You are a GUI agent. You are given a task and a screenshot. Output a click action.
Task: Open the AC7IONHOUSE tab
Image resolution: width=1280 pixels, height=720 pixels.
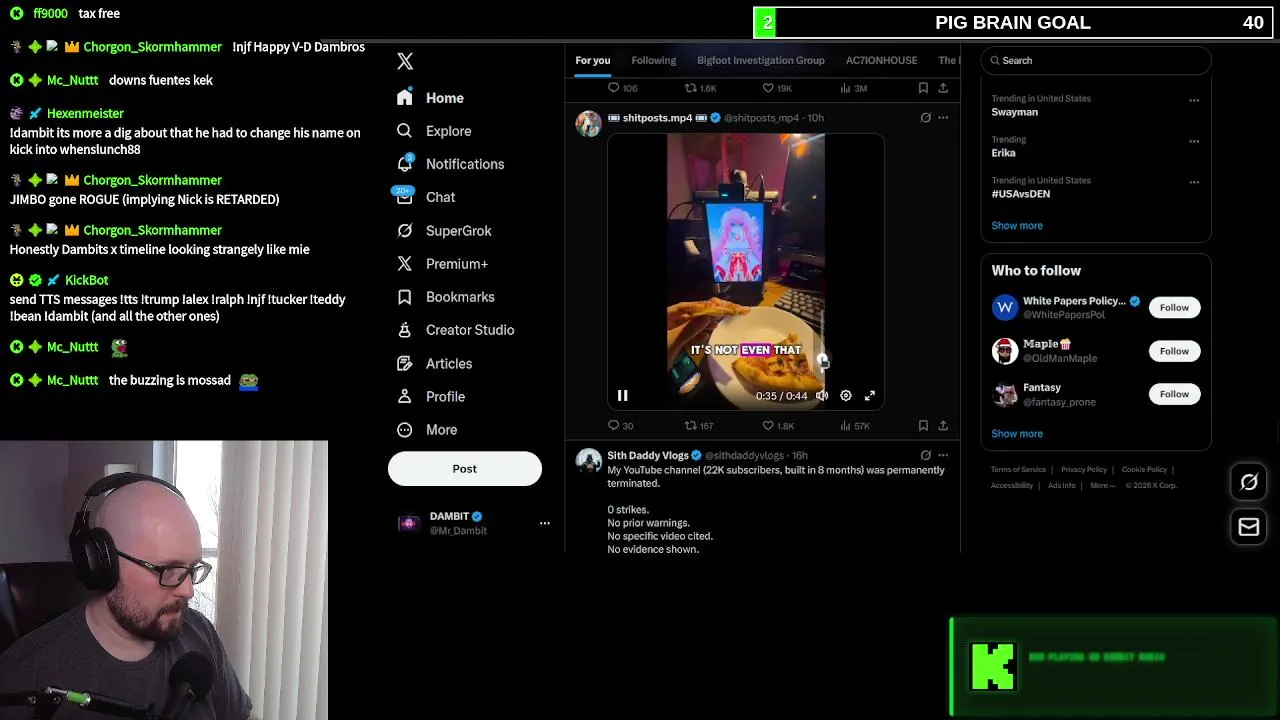pos(881,60)
